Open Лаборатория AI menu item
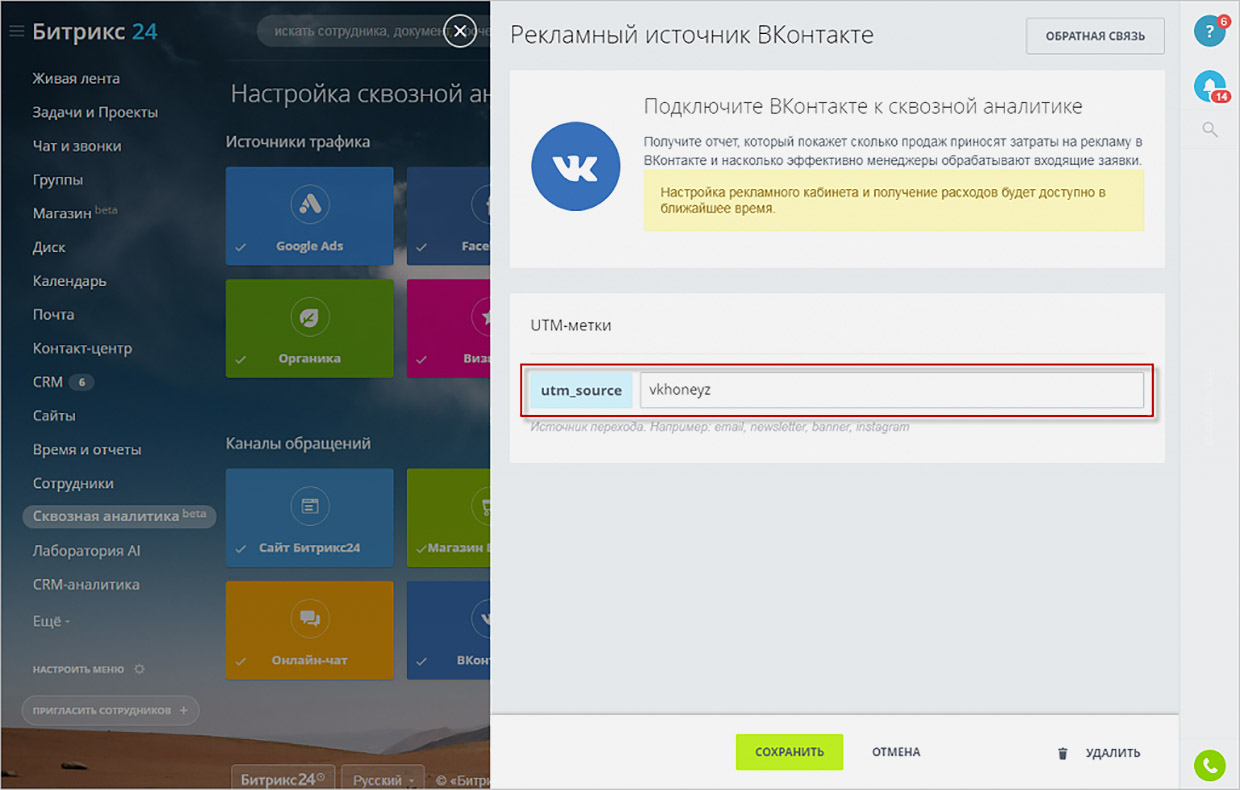Screen dimensions: 1240x790 coord(86,550)
